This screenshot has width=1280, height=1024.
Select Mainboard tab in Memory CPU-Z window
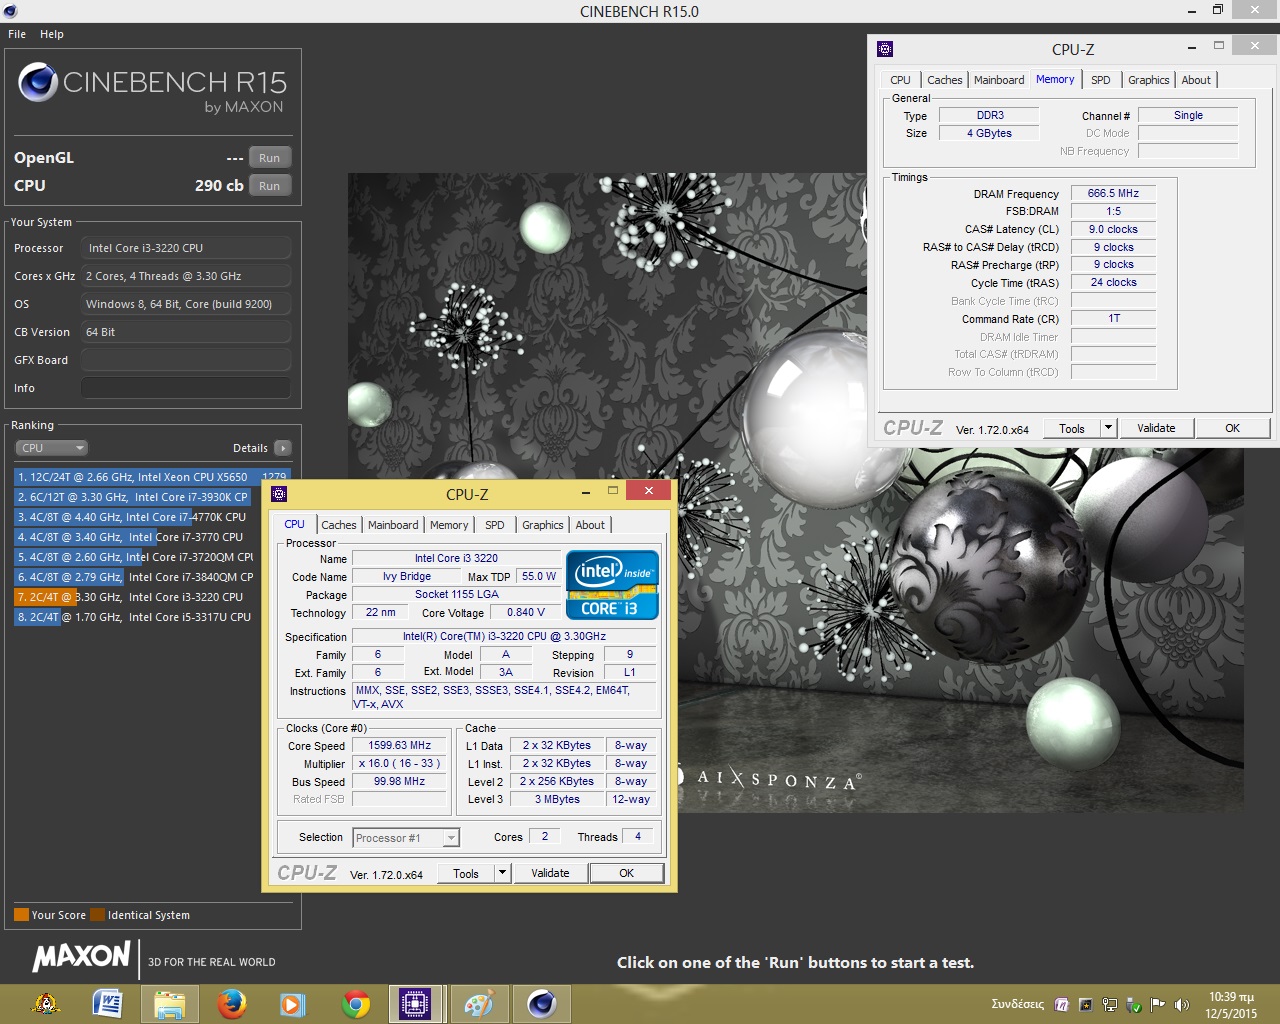pyautogui.click(x=999, y=80)
